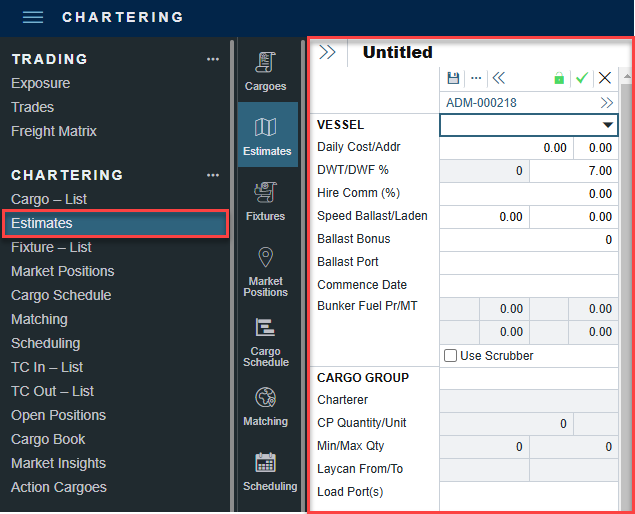This screenshot has width=635, height=514.
Task: Click the Cargoes icon in the toolbar
Action: coord(265,70)
